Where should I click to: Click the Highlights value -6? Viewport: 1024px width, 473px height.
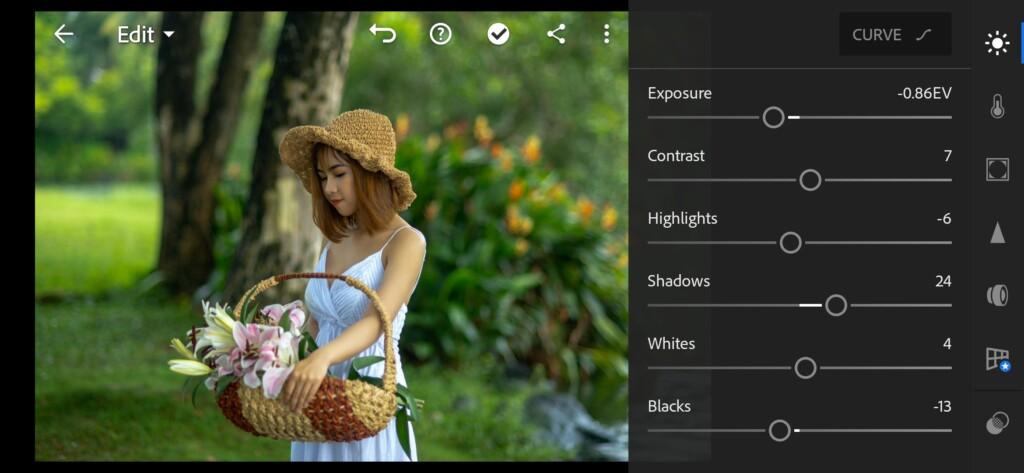(944, 219)
